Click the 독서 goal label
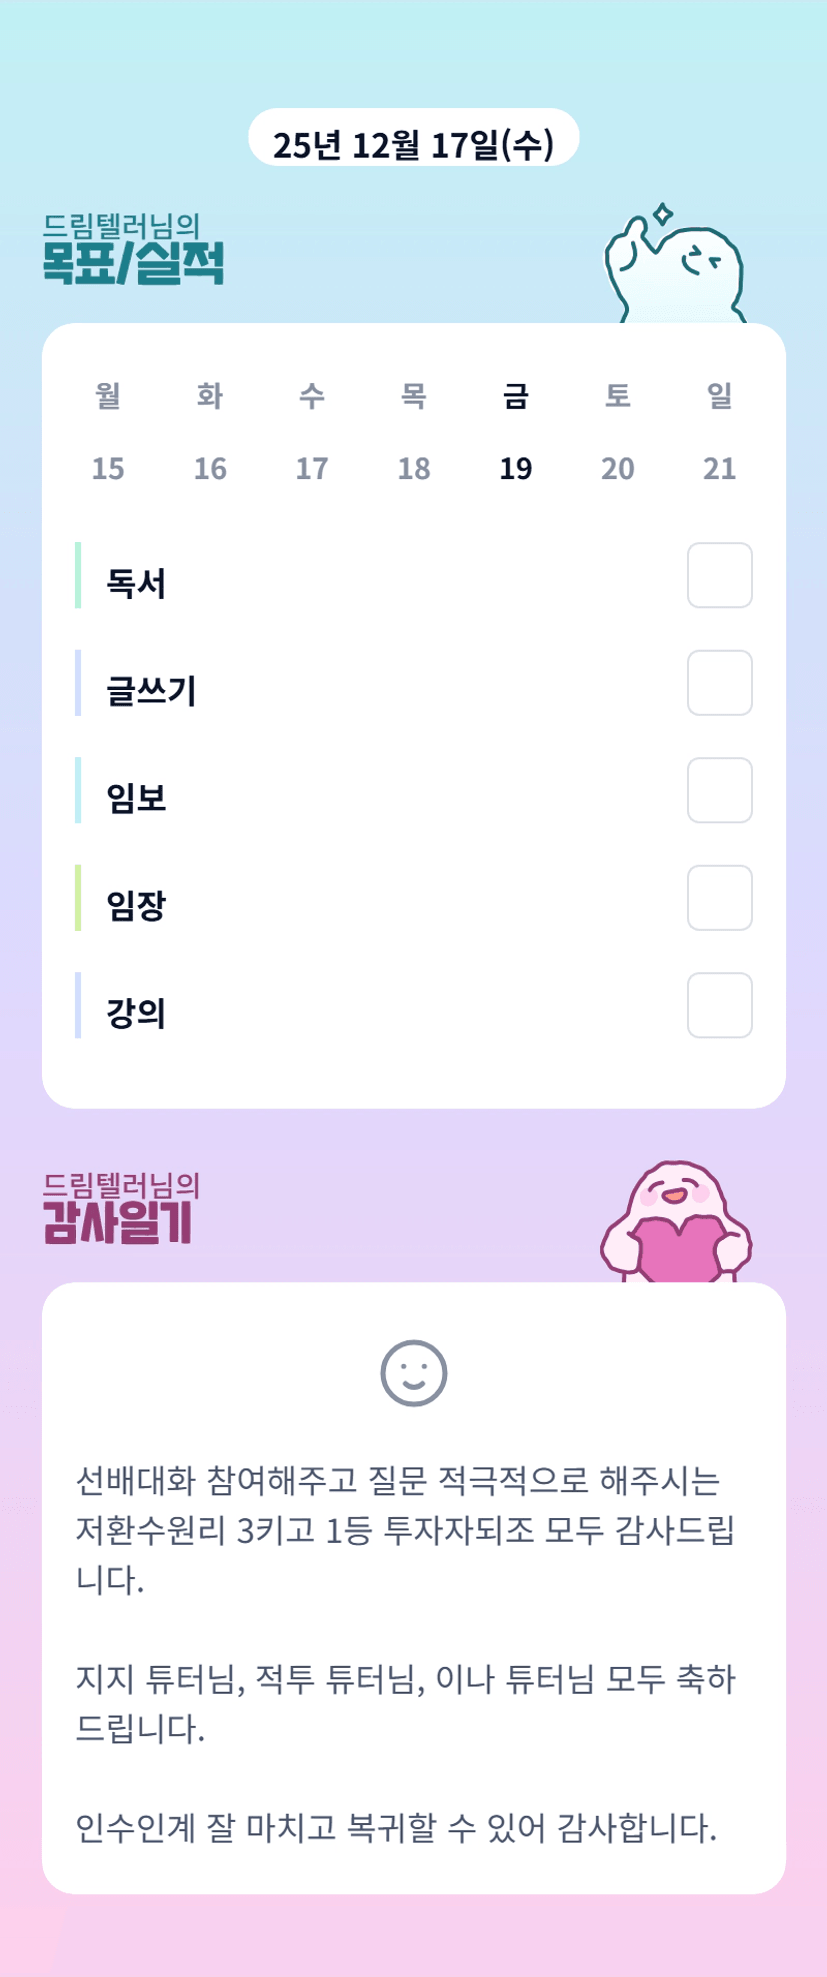Viewport: 827px width, 1977px height. tap(136, 583)
